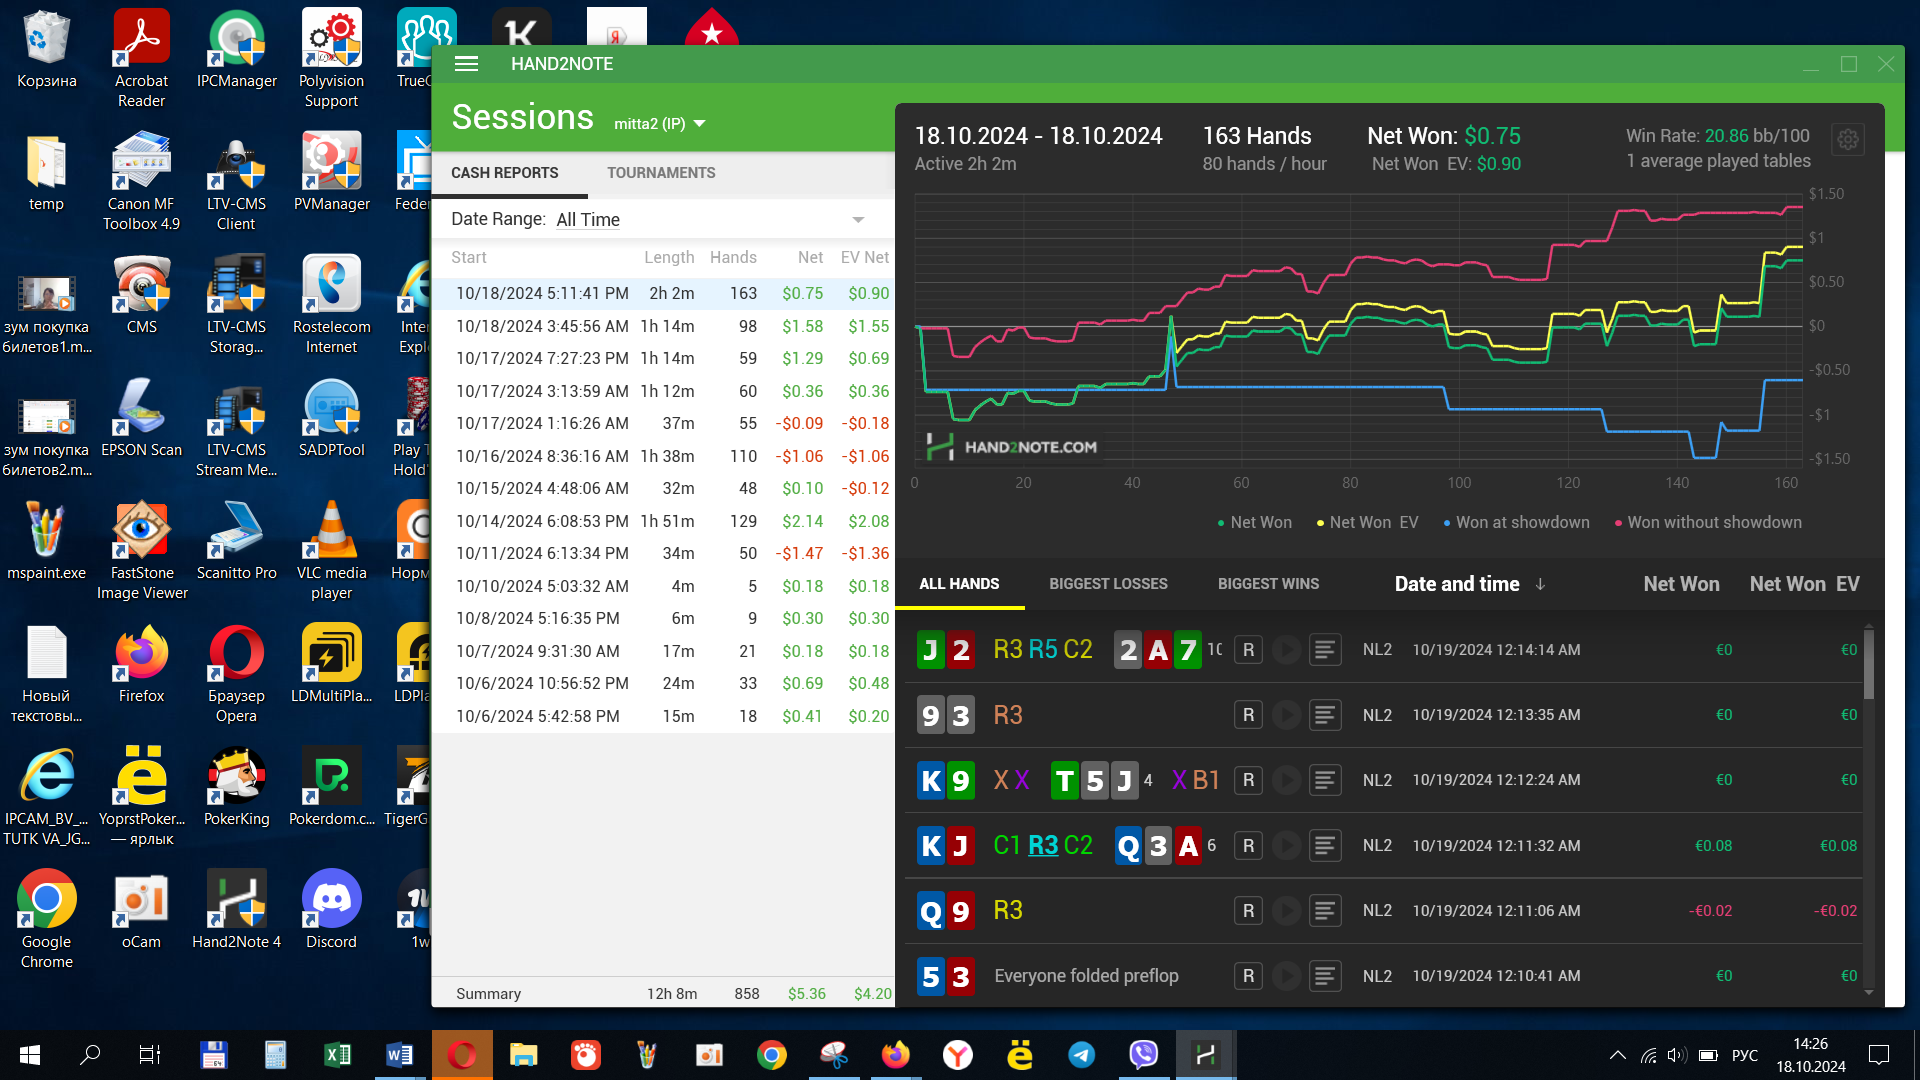Open hand text for the J2 row
1920x1080 pixels.
pyautogui.click(x=1325, y=650)
